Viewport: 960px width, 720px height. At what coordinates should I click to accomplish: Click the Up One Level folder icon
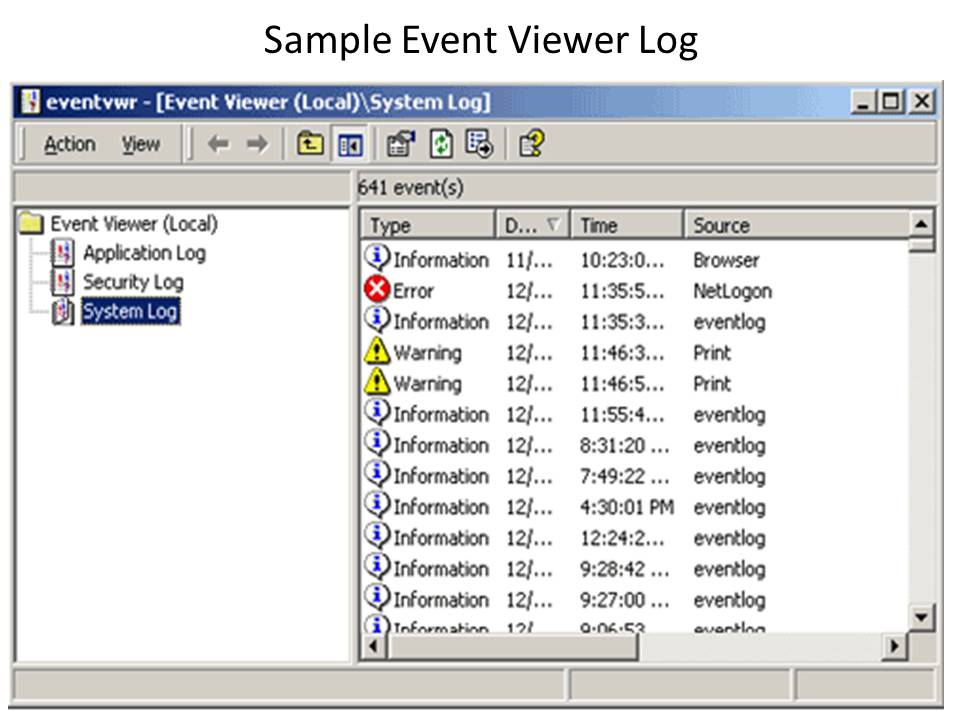pyautogui.click(x=311, y=145)
